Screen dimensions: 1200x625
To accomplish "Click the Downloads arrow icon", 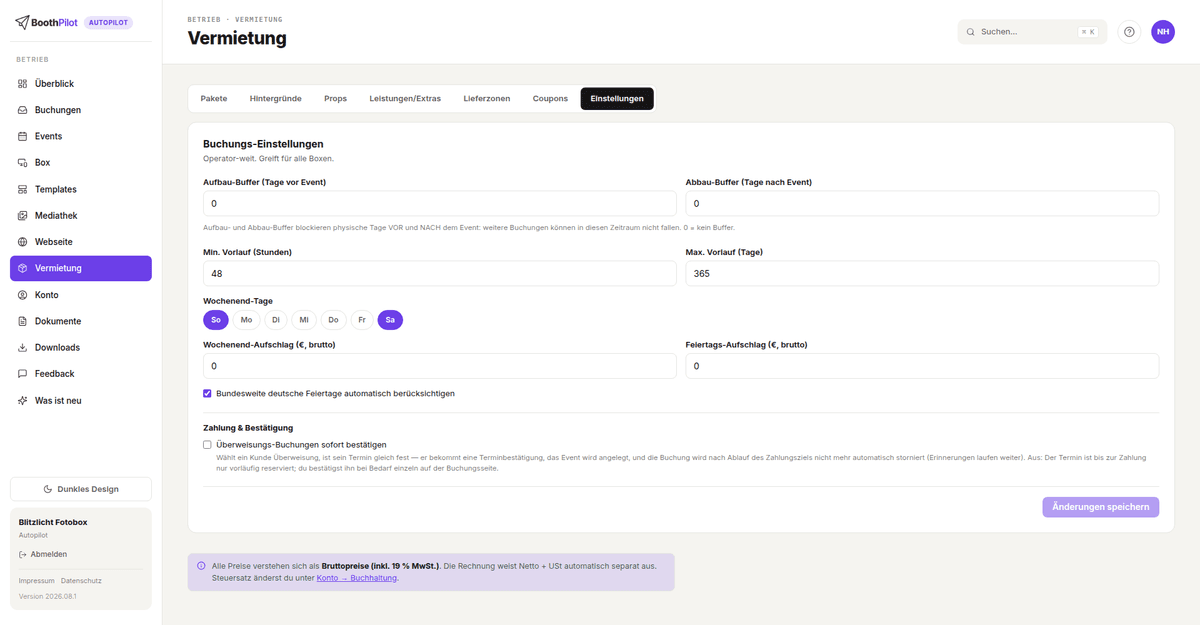I will coord(23,347).
